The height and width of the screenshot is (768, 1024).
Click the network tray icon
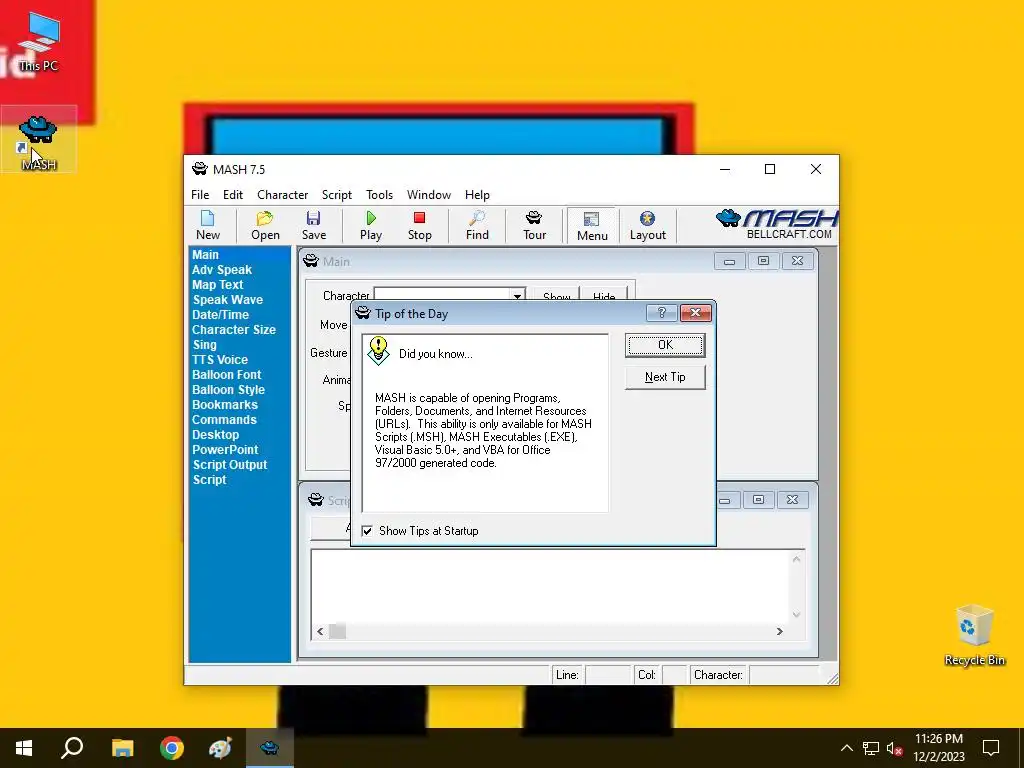coord(871,748)
